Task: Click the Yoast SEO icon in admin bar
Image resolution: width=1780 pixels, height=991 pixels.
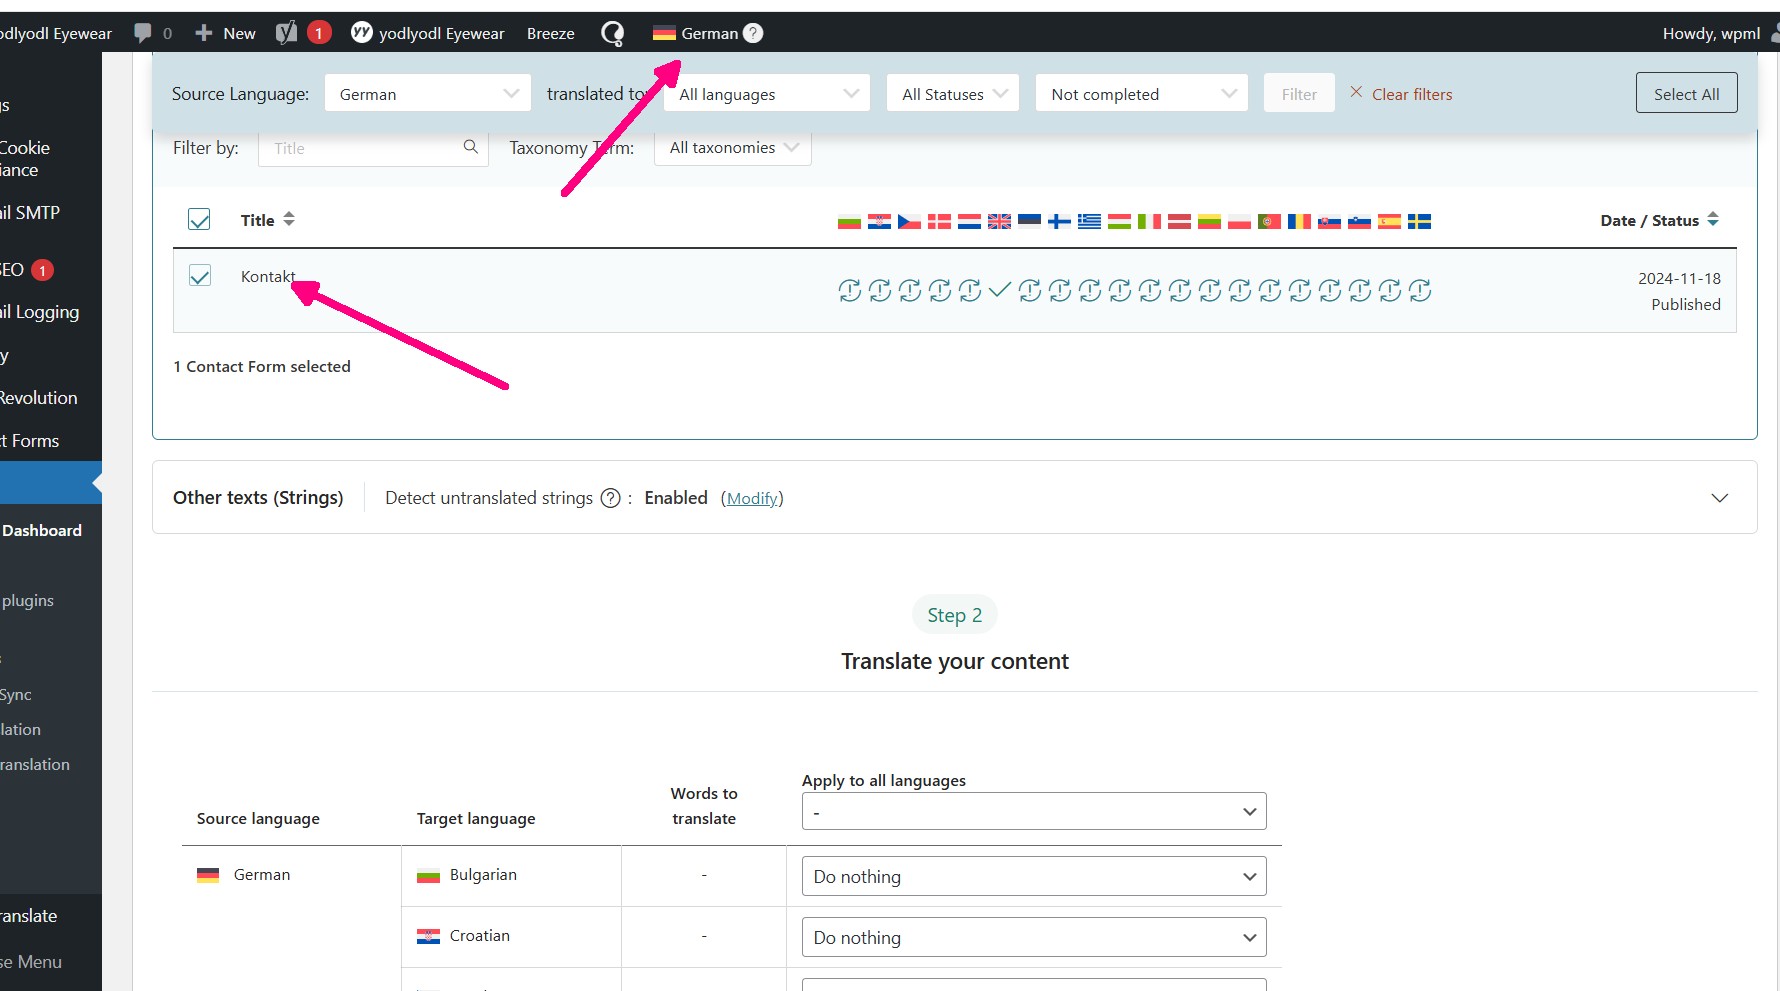Action: 287,33
